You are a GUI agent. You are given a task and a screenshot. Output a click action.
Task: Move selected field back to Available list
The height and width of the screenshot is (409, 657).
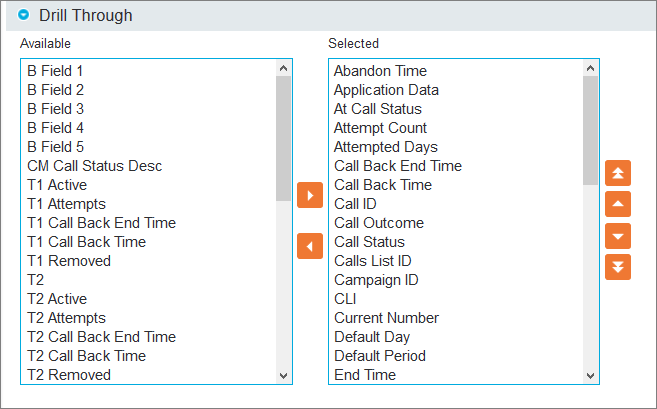pos(310,246)
